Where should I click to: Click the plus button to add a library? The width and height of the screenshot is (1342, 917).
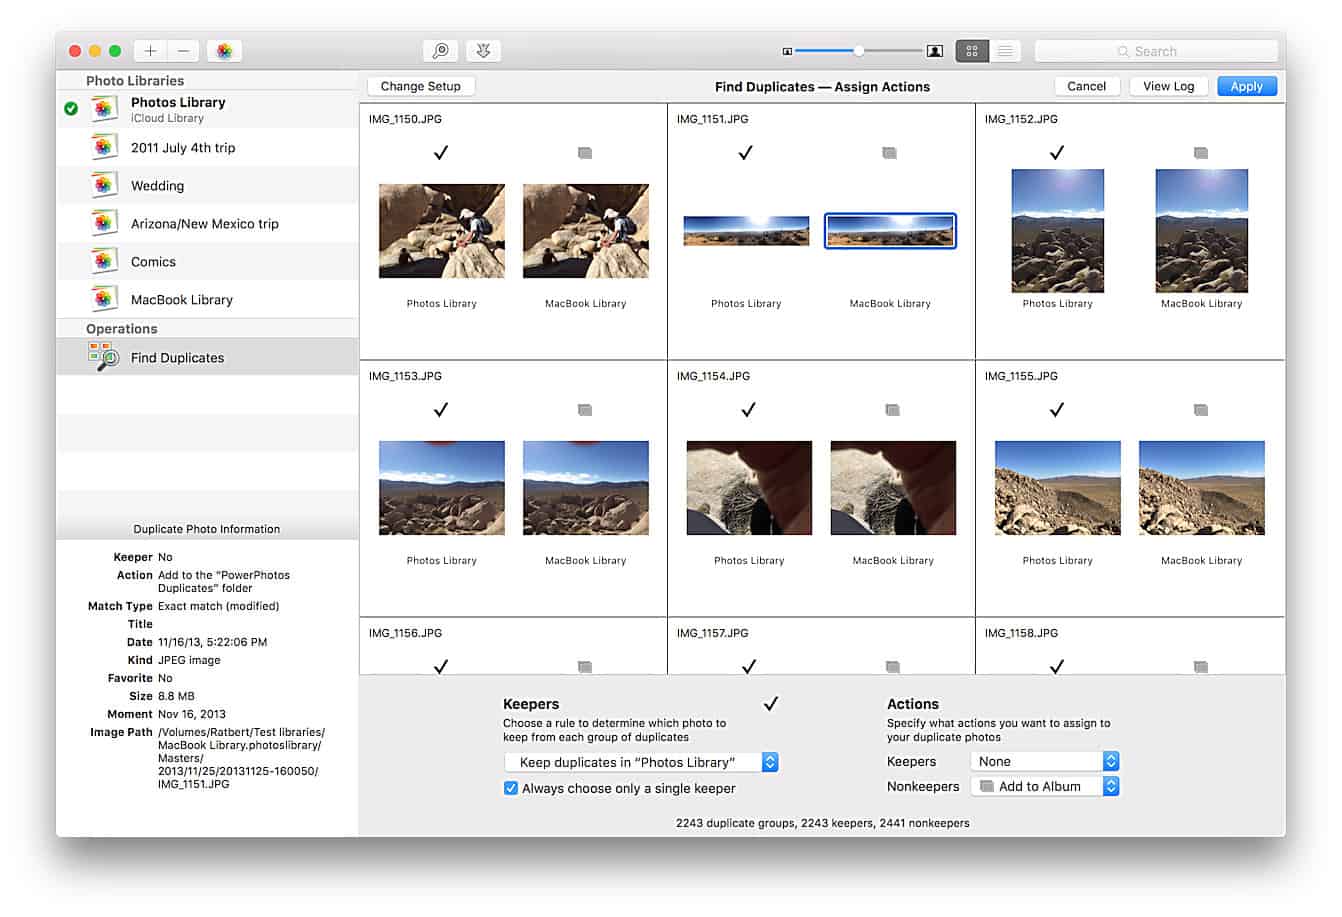coord(150,51)
